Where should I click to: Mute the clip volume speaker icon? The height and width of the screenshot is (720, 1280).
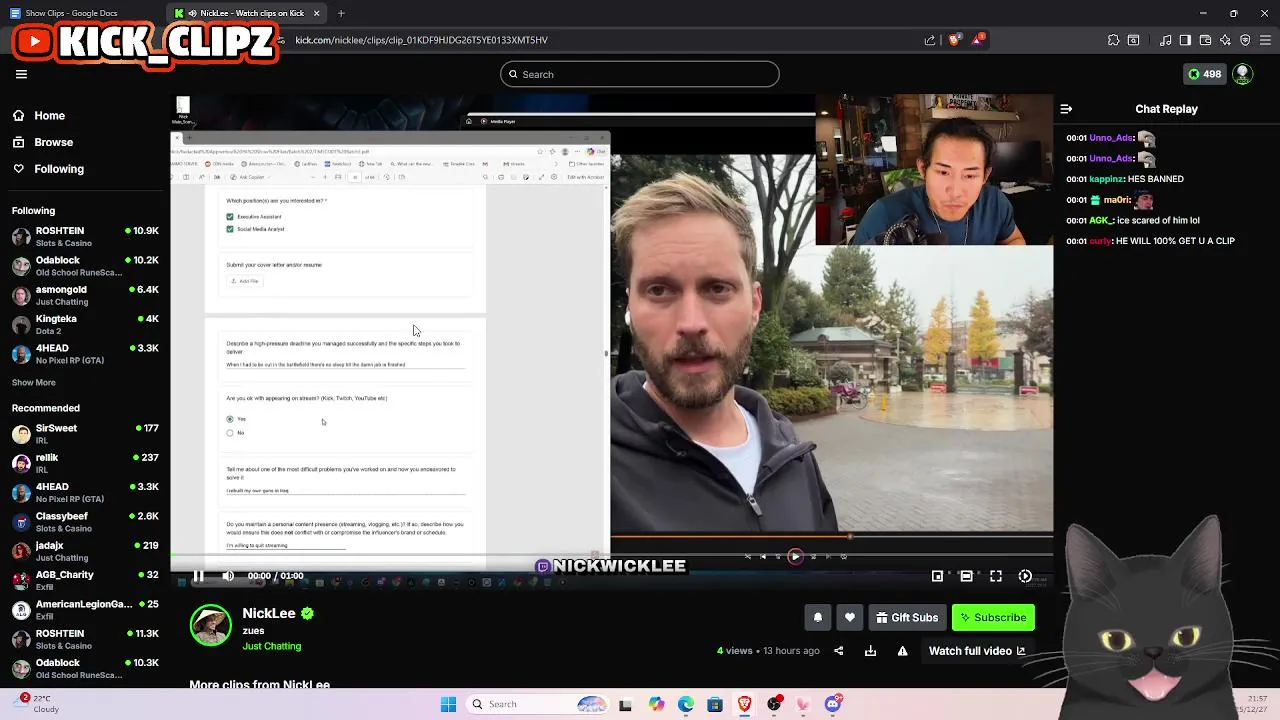[x=228, y=576]
